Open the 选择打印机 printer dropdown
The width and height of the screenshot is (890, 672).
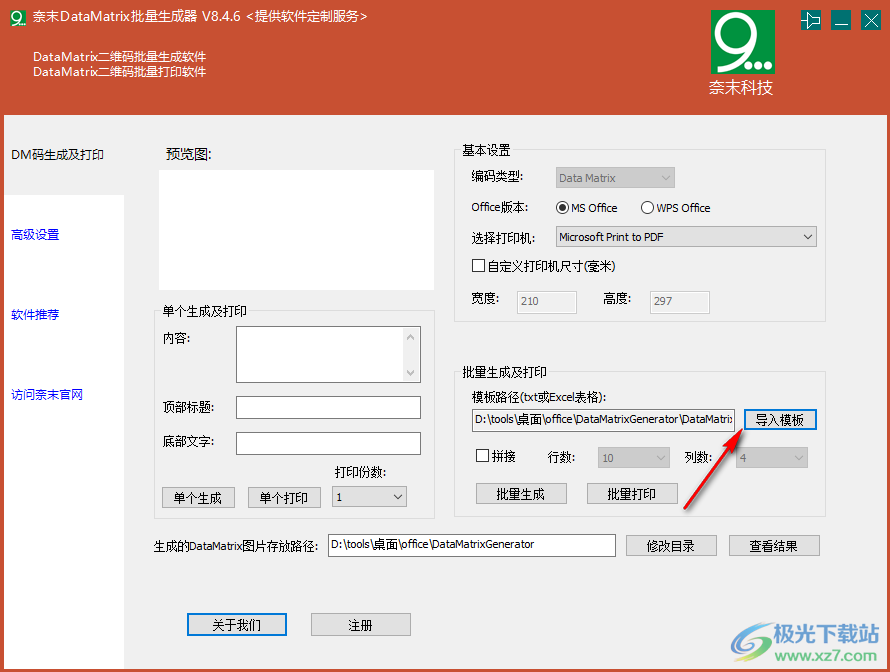(x=686, y=237)
